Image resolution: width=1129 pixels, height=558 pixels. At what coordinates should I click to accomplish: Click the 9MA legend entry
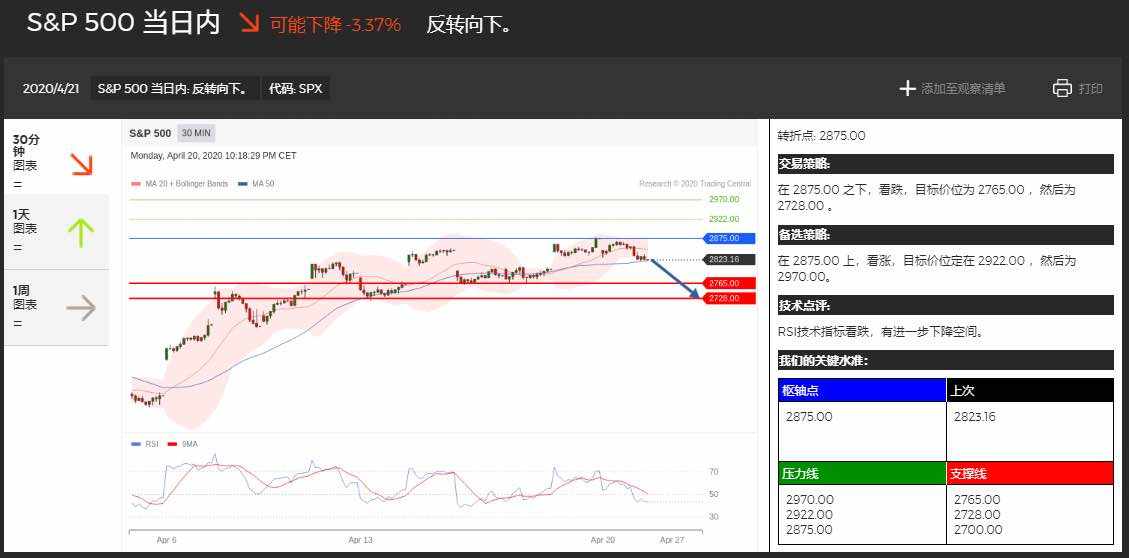pyautogui.click(x=183, y=444)
